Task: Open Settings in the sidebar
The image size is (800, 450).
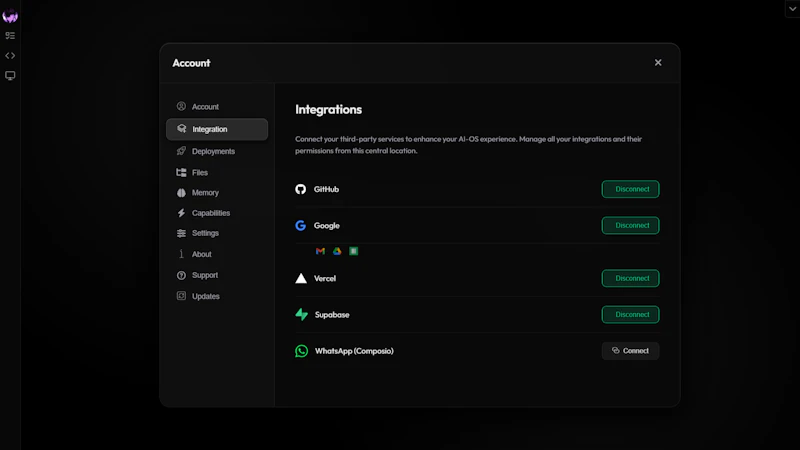Action: click(x=217, y=233)
